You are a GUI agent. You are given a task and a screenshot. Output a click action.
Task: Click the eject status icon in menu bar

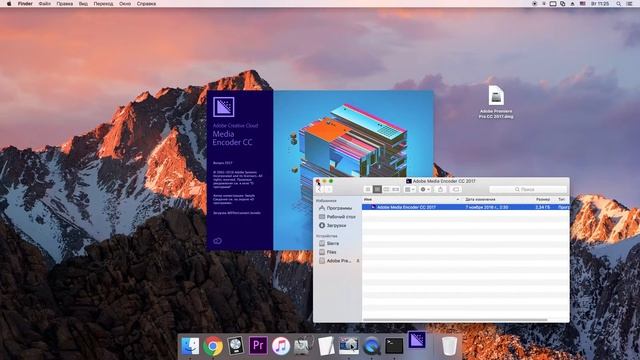pos(572,4)
